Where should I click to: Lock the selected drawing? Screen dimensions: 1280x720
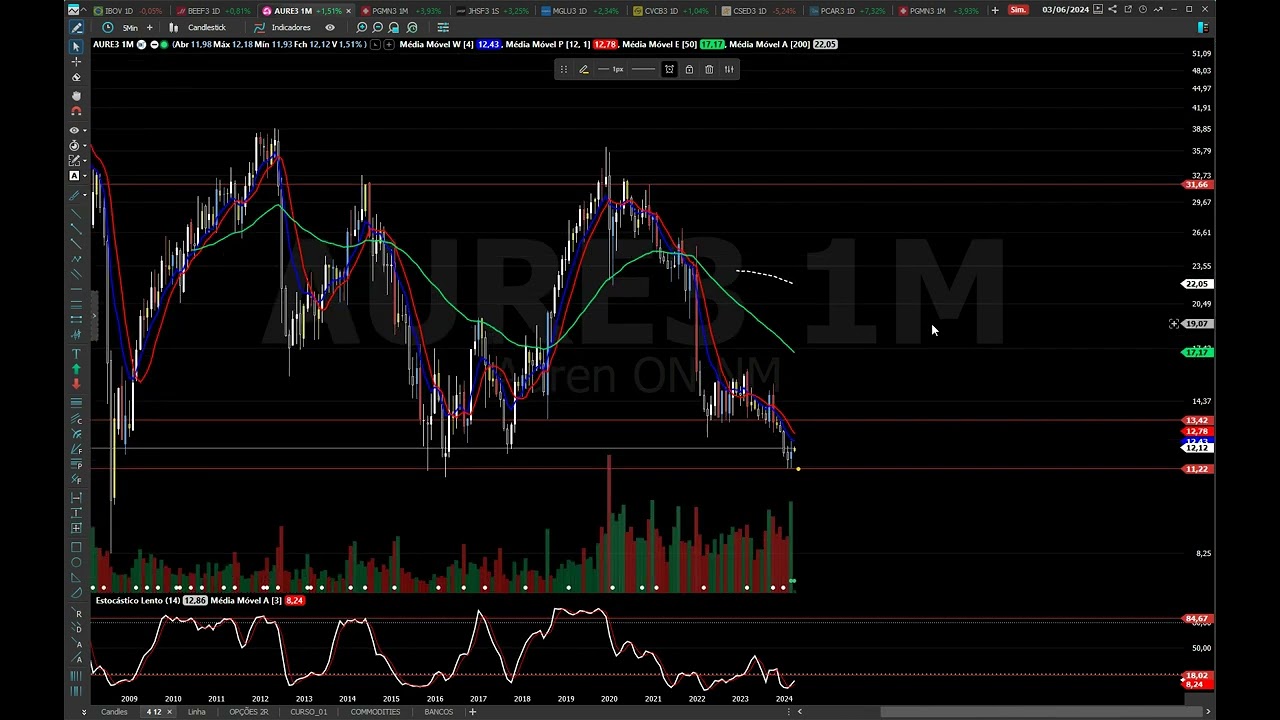pos(689,69)
